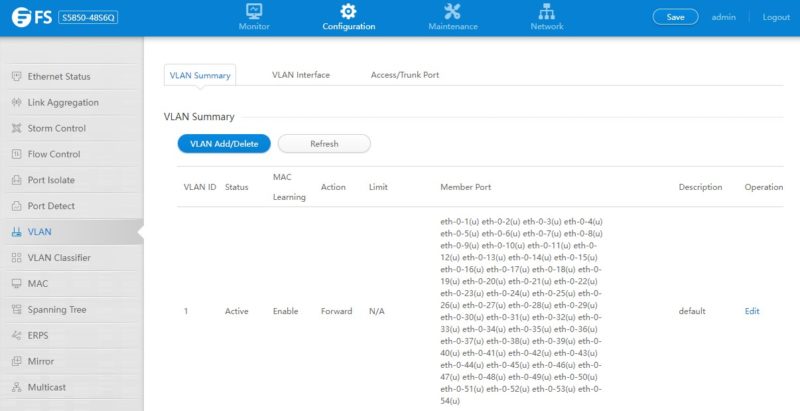Open Port Detect settings

[x=51, y=206]
